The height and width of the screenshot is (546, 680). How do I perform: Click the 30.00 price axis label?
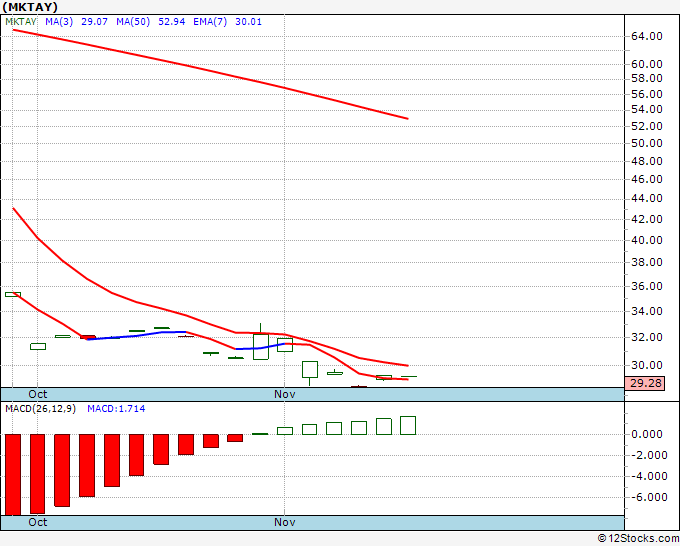(x=647, y=365)
